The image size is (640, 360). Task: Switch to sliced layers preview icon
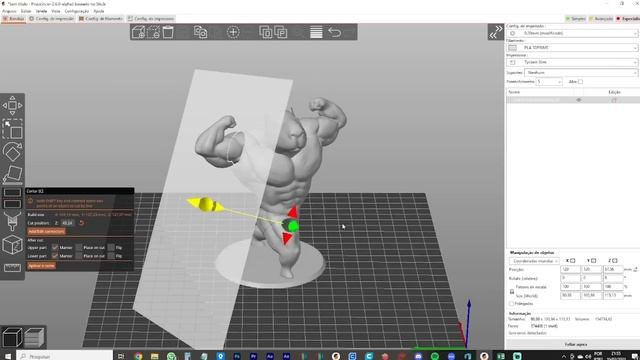click(x=34, y=338)
